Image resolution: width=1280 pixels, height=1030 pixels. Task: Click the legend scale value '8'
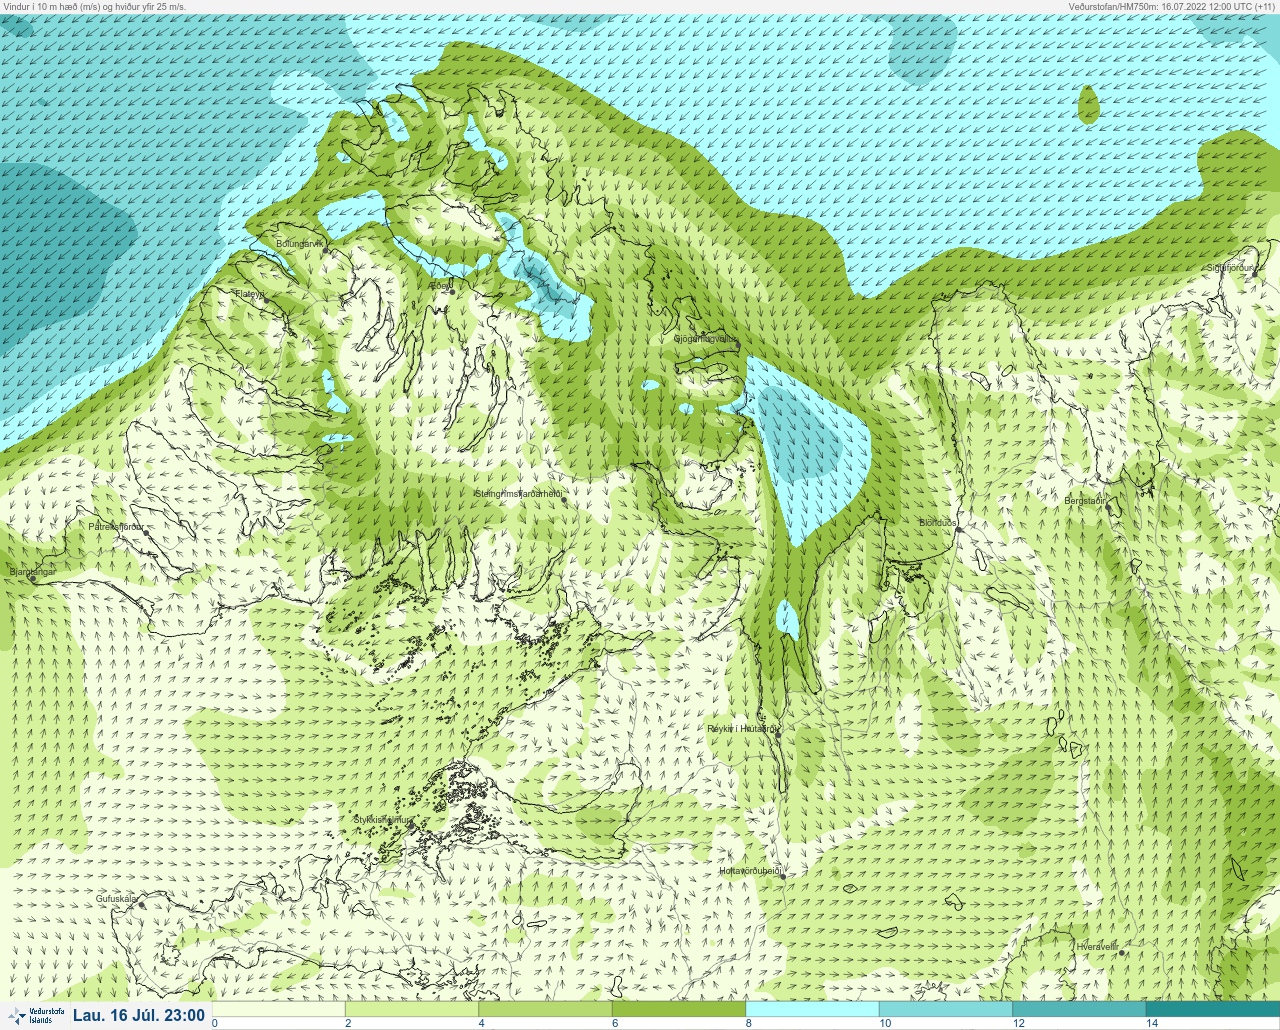[x=748, y=1023]
